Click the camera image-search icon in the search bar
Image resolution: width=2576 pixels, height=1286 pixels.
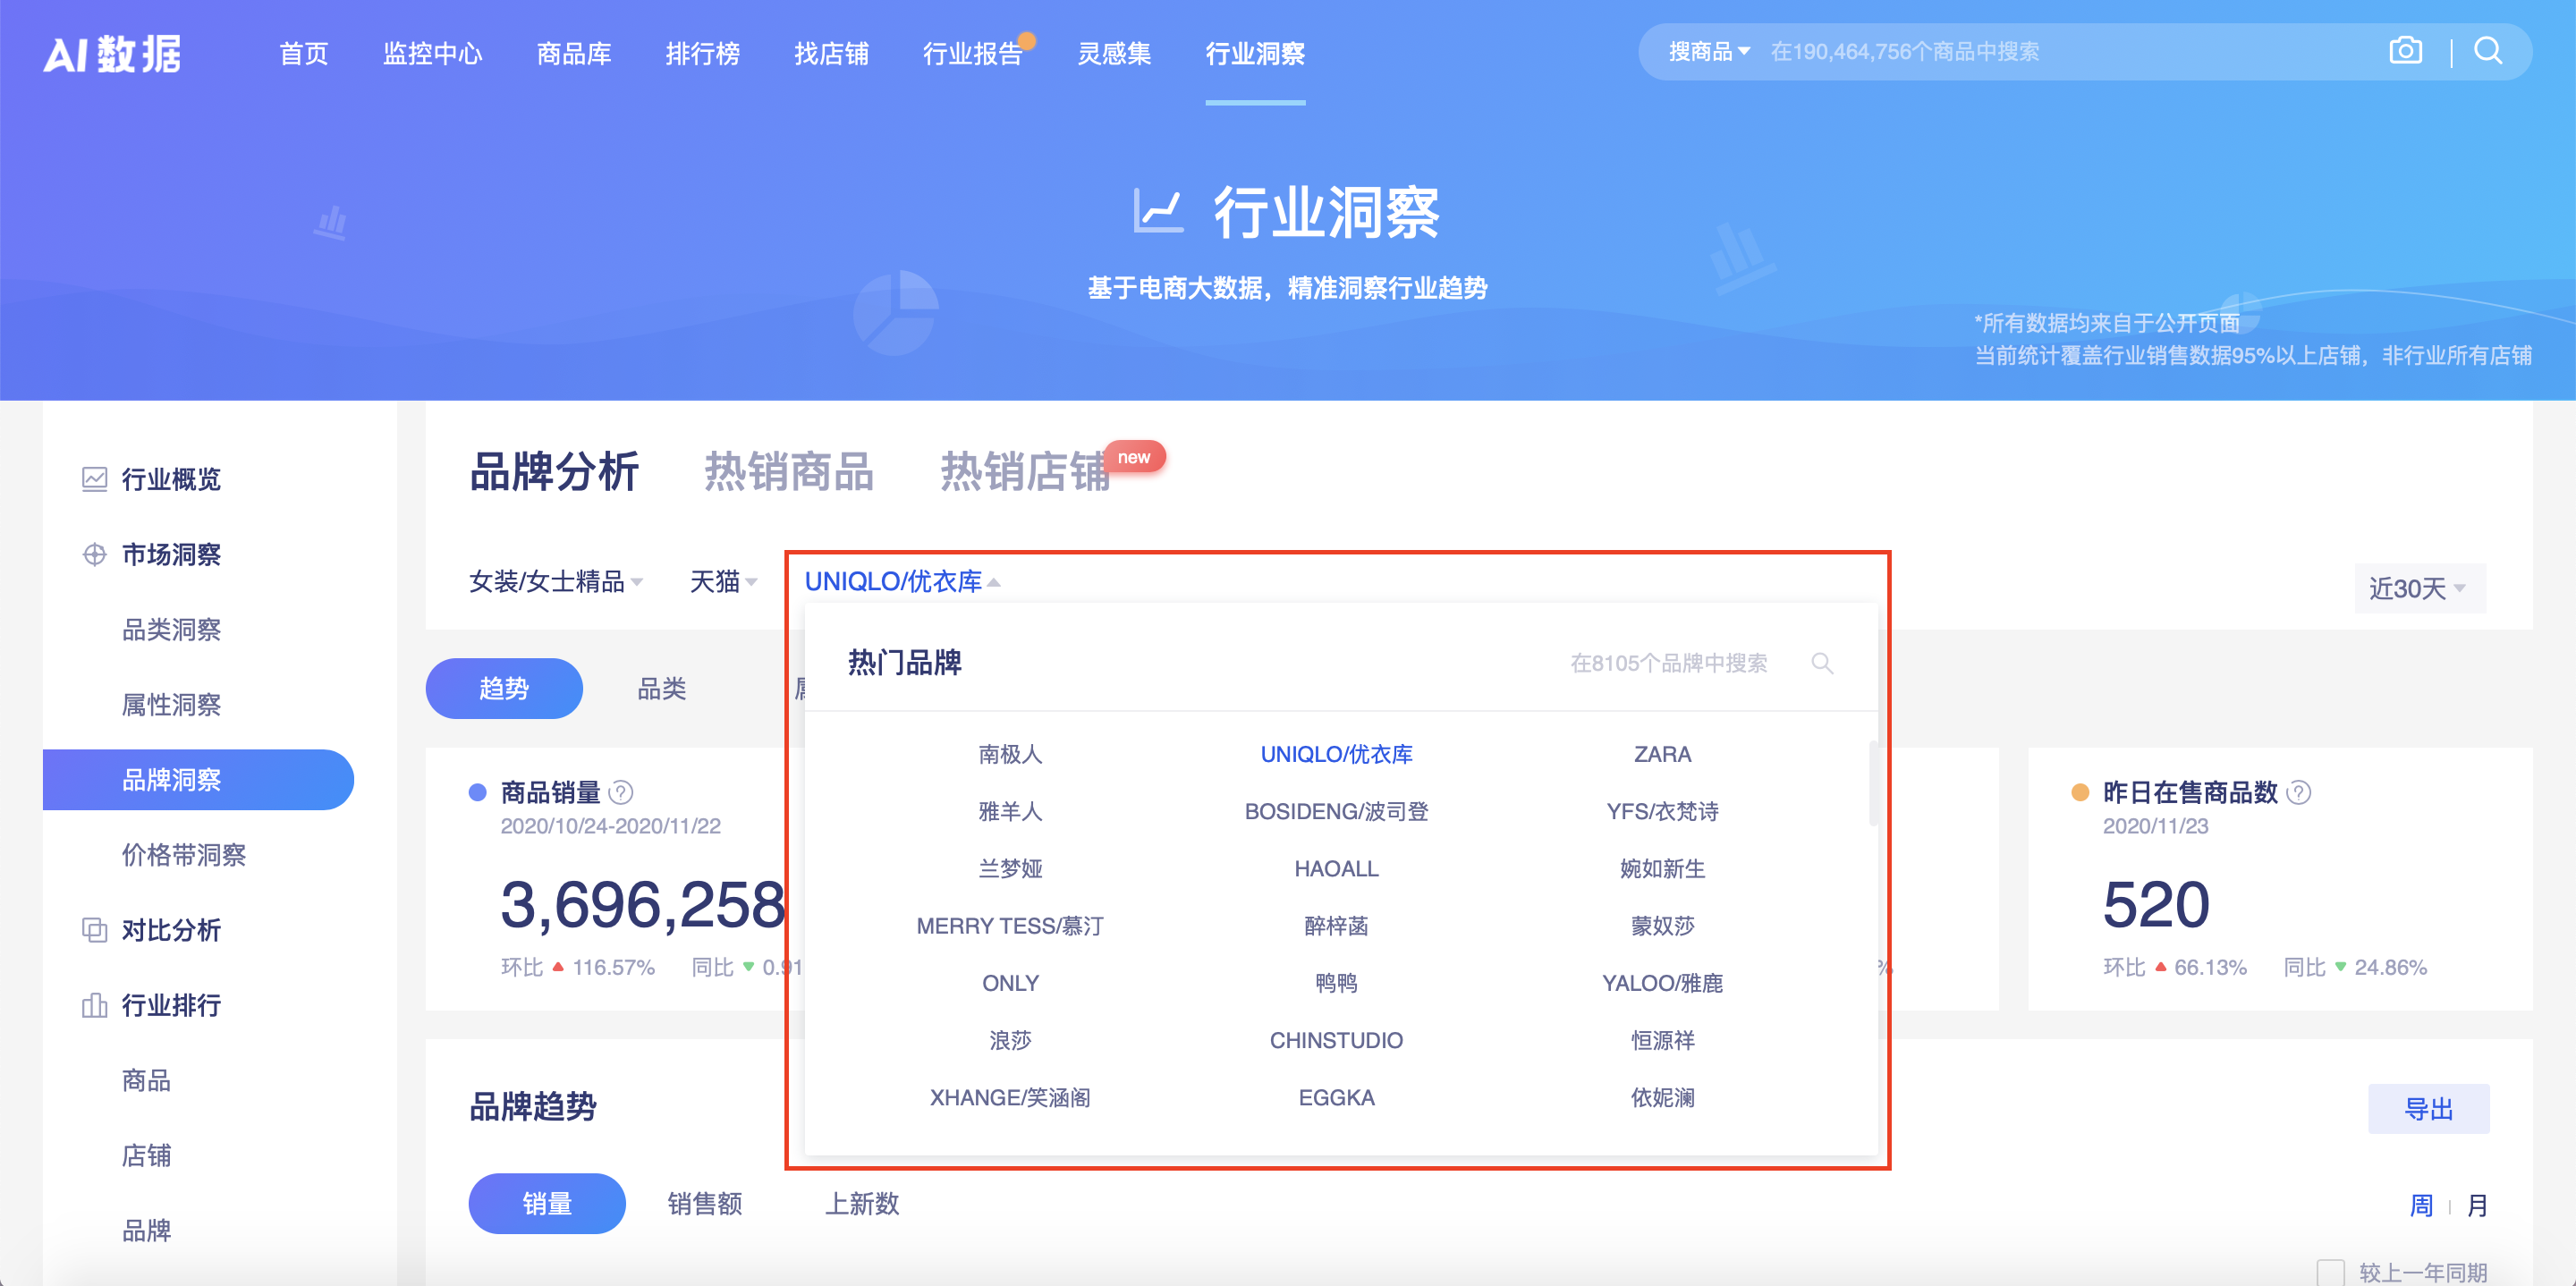click(2405, 50)
